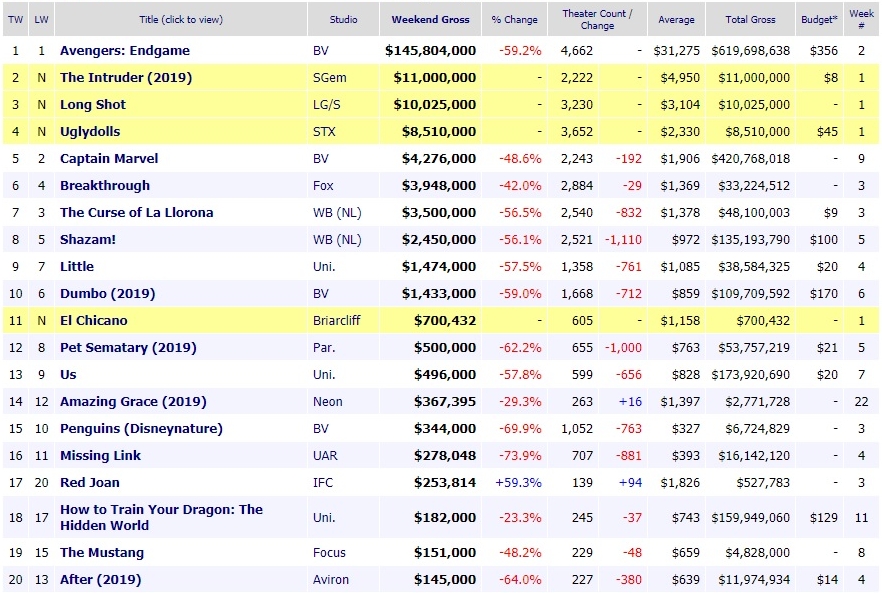Screen dimensions: 882x593
Task: Open Avengers: Endgame movie page
Action: coord(125,51)
